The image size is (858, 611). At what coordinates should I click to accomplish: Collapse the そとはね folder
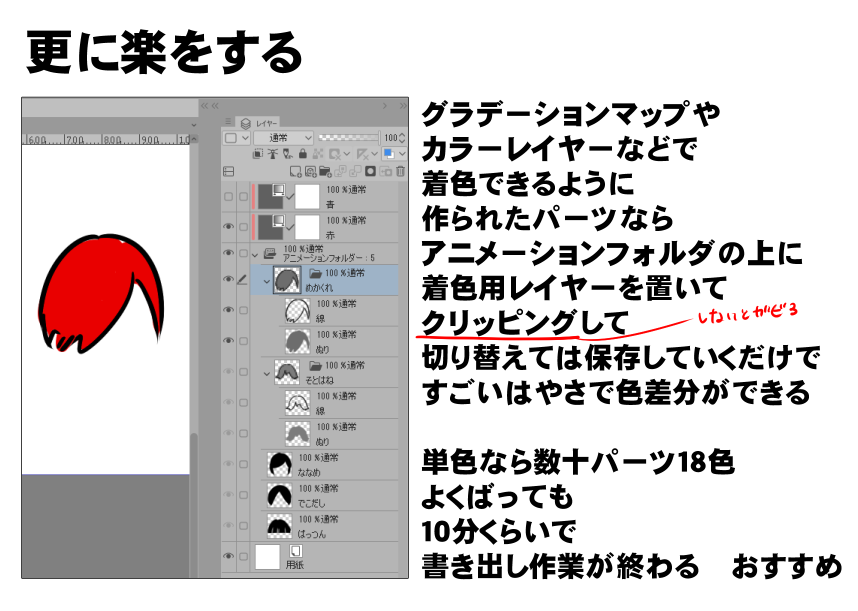coord(266,374)
